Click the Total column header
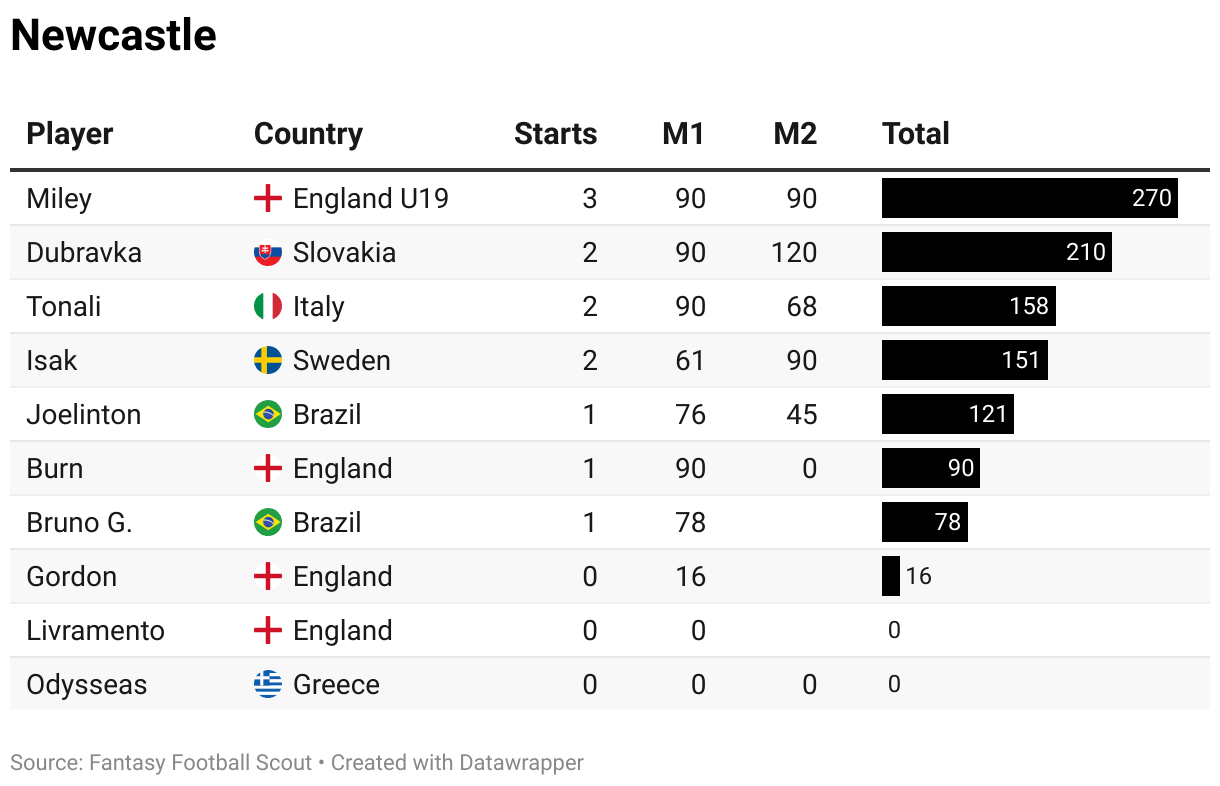 916,134
